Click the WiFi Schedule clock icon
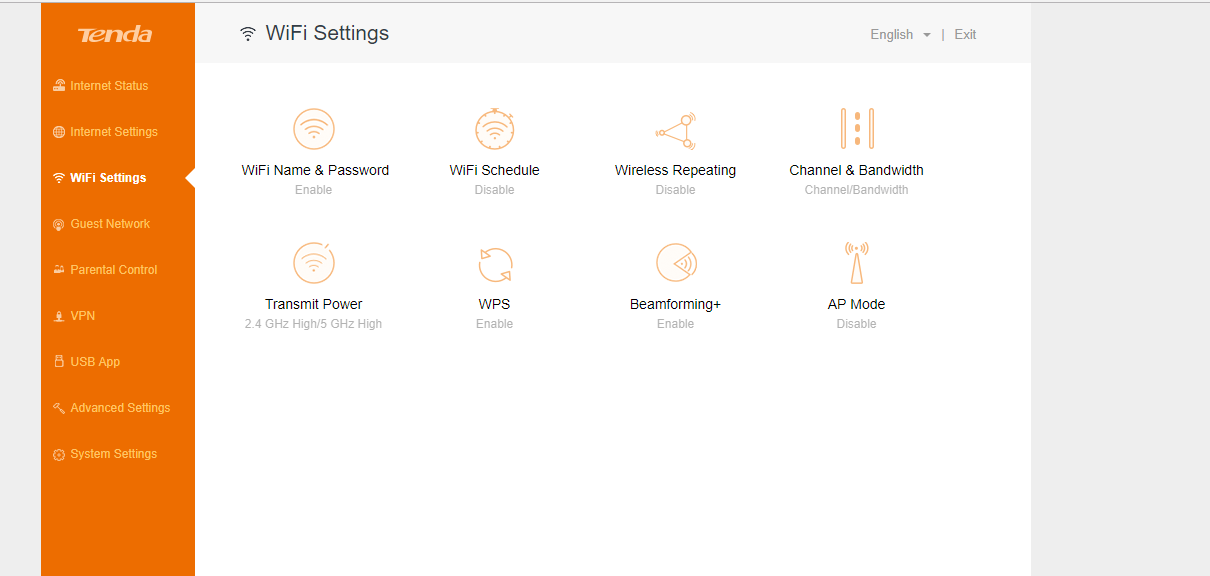 coord(494,129)
